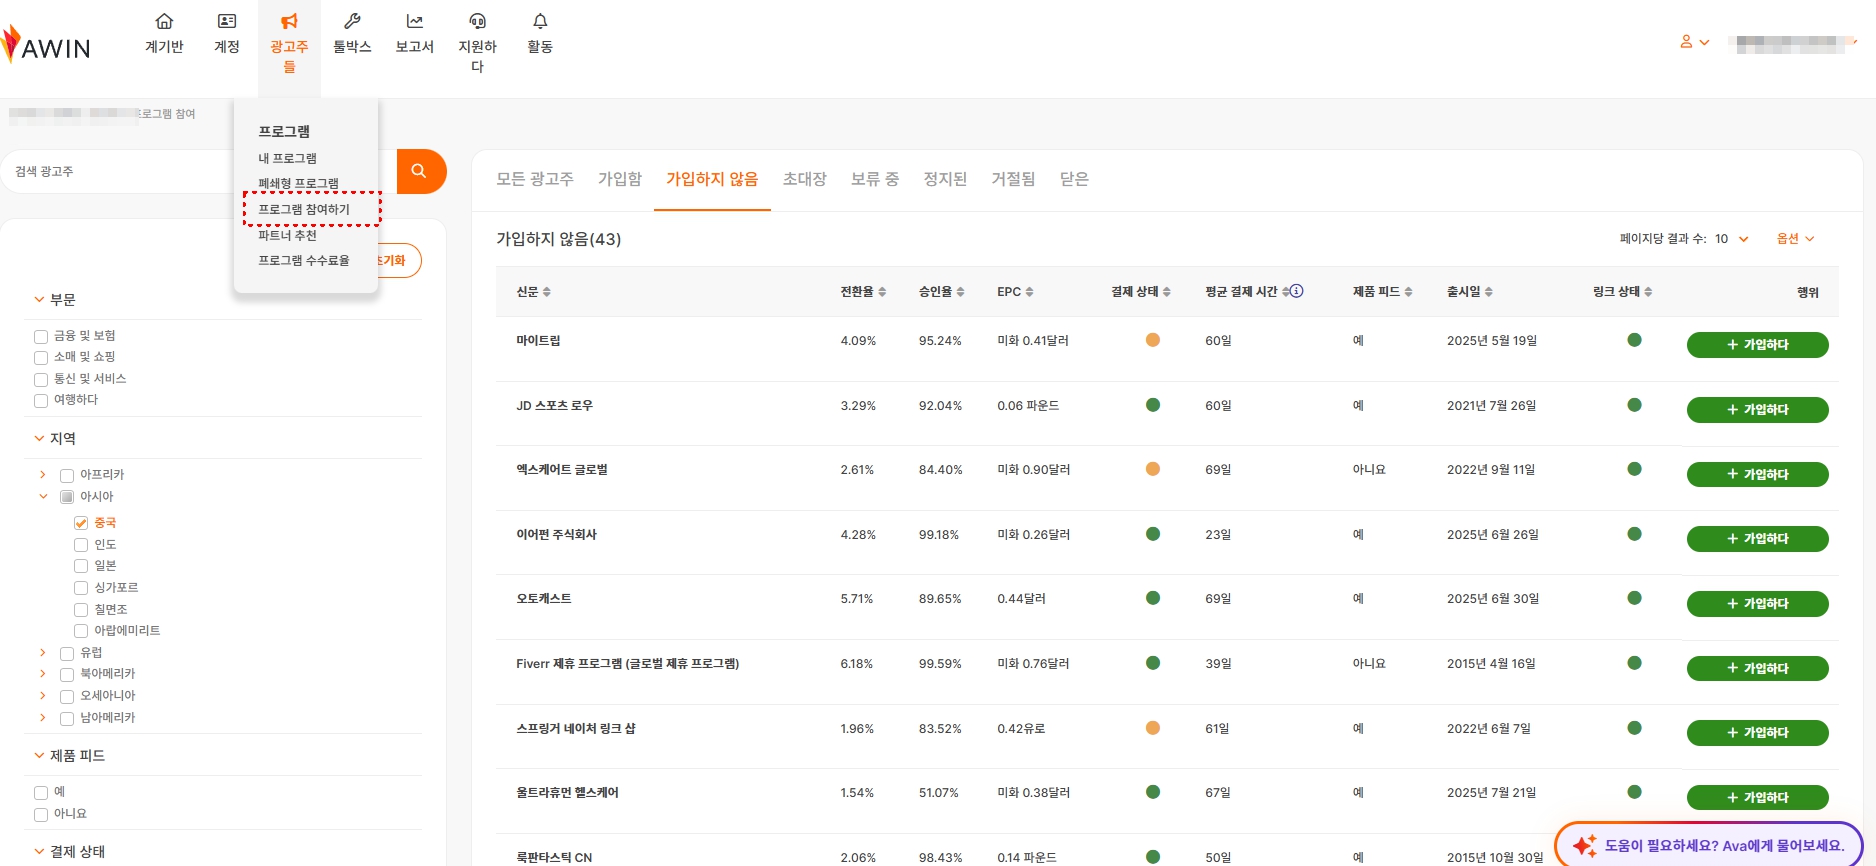Collapse the 제품 피드 filter section
Viewport: 1876px width, 866px height.
coord(39,755)
